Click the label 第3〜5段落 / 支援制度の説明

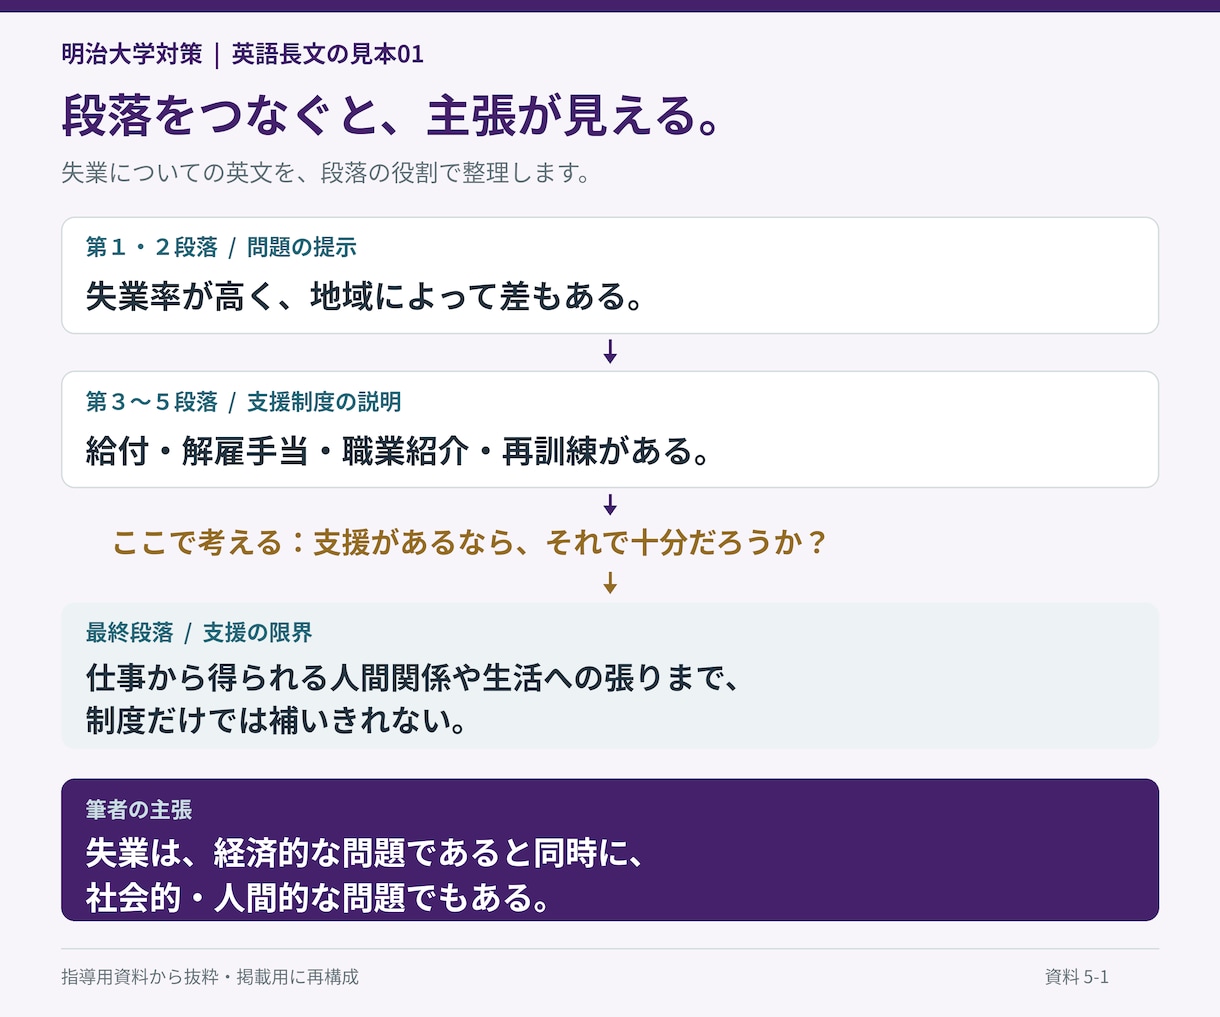coord(243,402)
